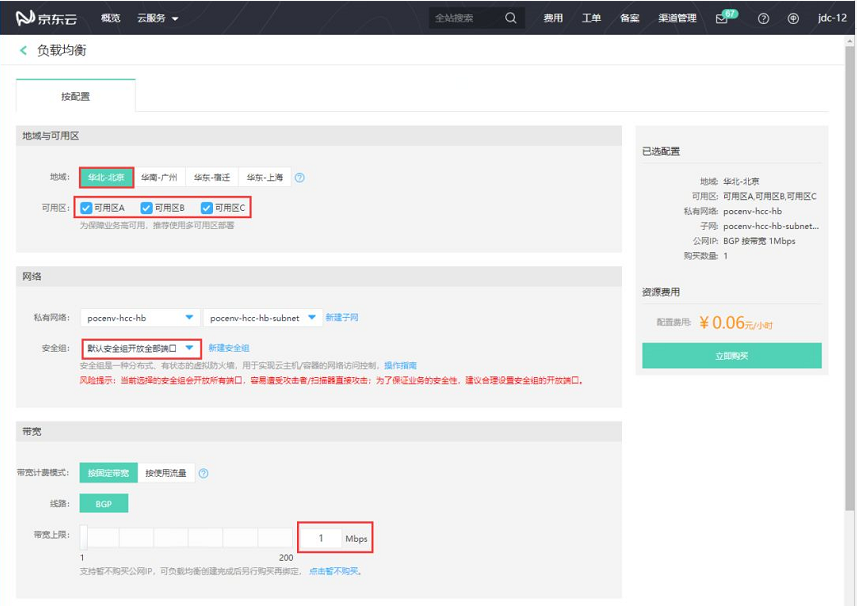Click the bandwidth Mbps value field
Screen dimensions: 857x606
click(321, 538)
